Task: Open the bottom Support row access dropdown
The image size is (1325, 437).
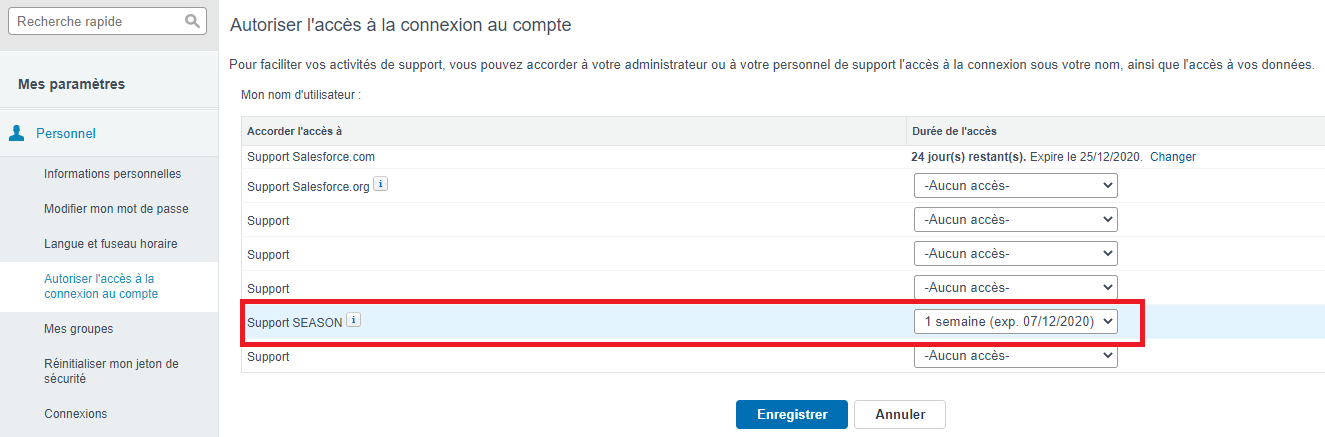Action: [x=1015, y=356]
